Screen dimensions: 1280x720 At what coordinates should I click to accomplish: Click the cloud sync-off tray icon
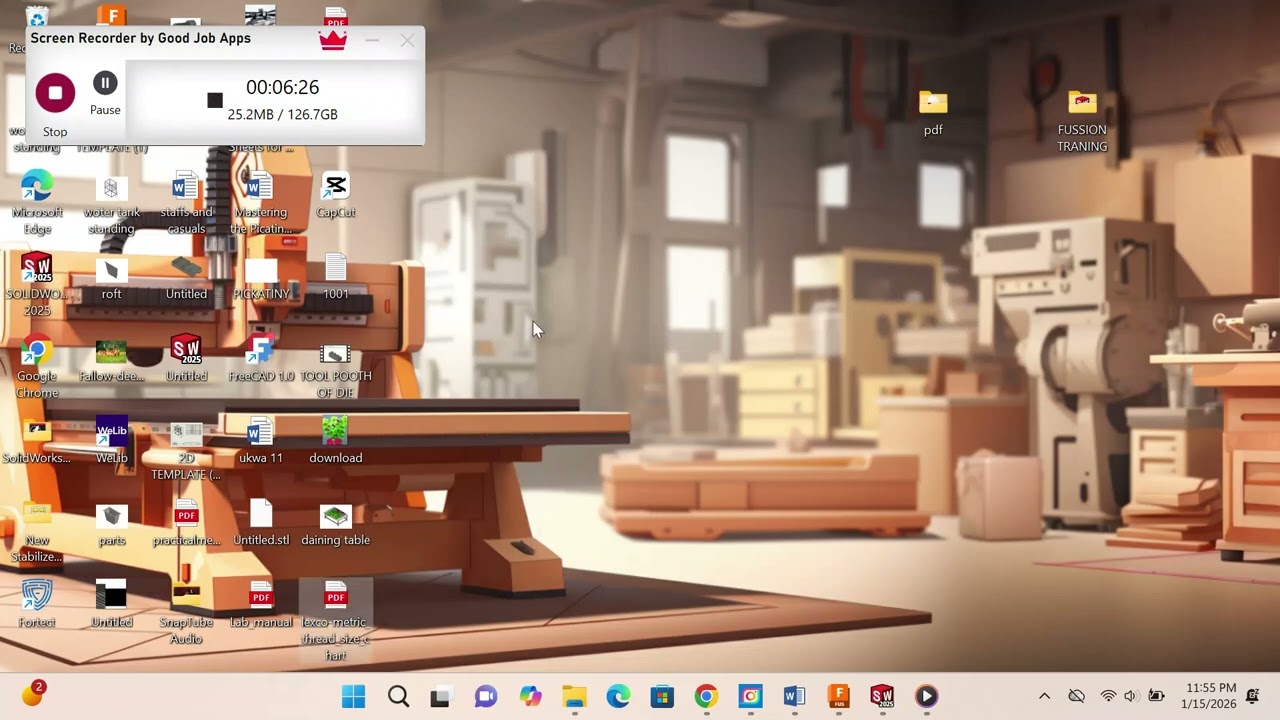click(x=1076, y=696)
